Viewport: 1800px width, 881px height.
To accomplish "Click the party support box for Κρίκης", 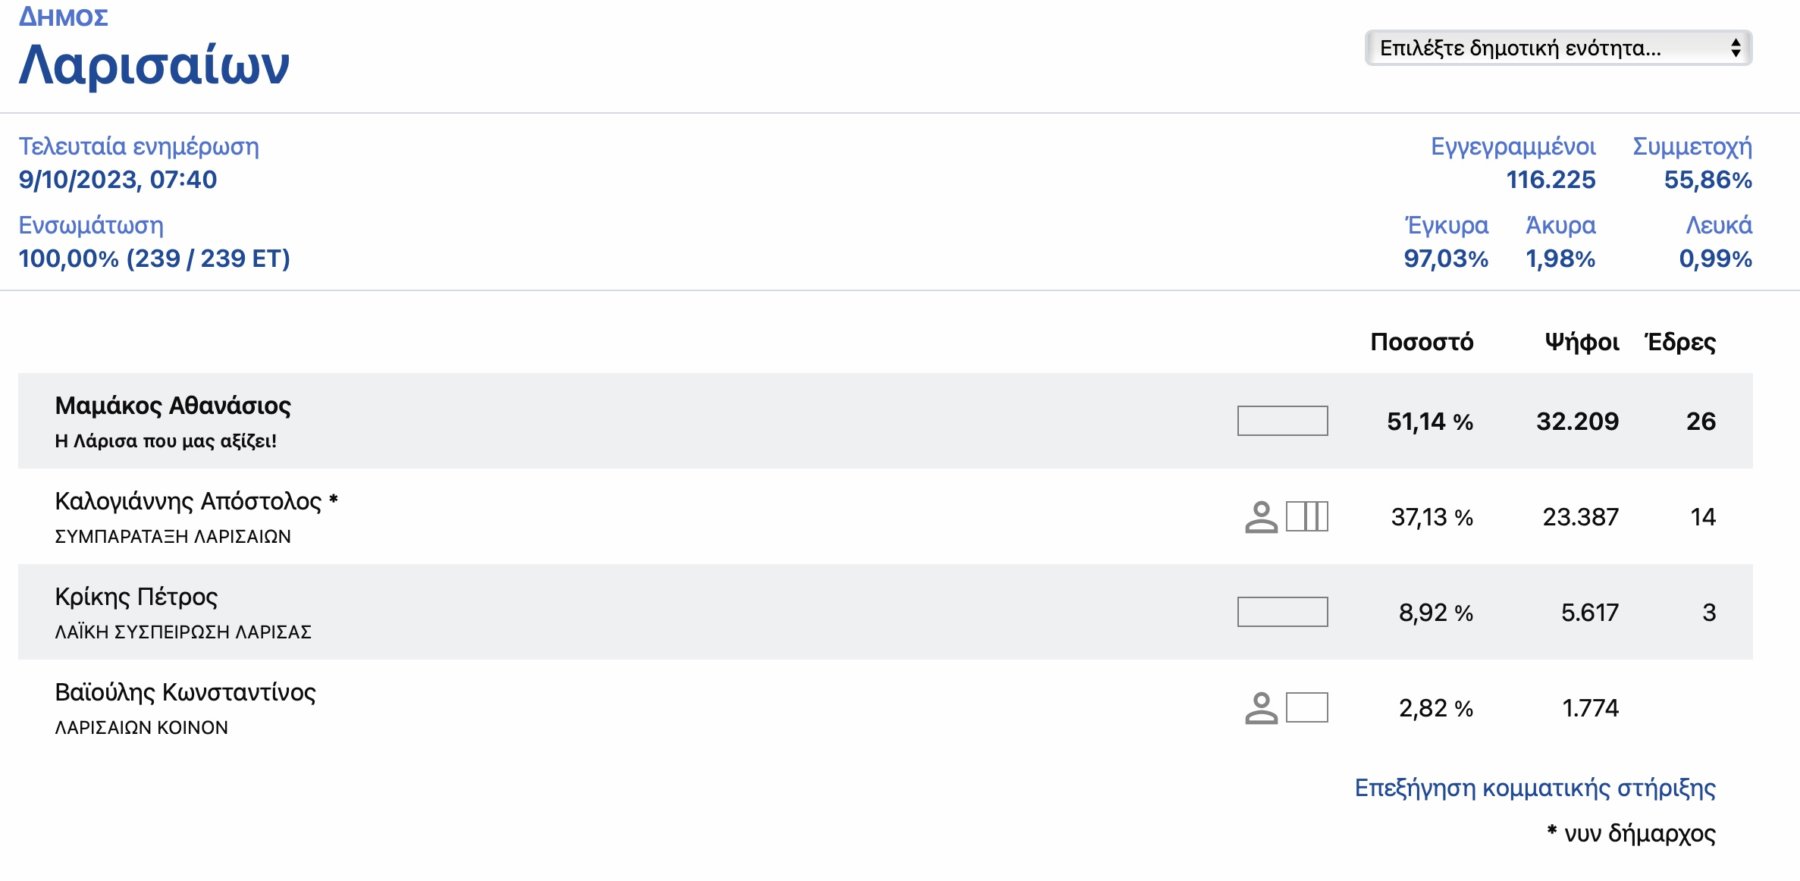I will point(1282,612).
